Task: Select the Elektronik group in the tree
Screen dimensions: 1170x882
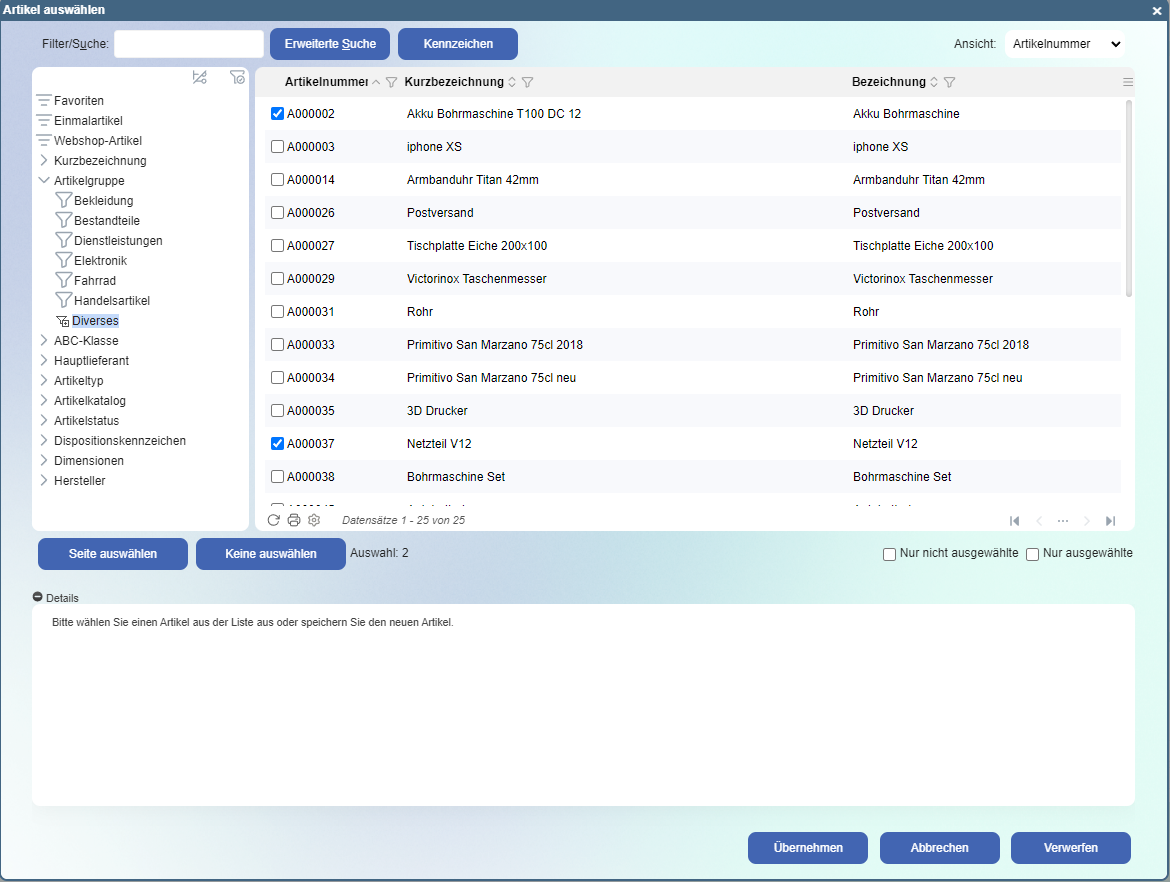Action: click(100, 261)
